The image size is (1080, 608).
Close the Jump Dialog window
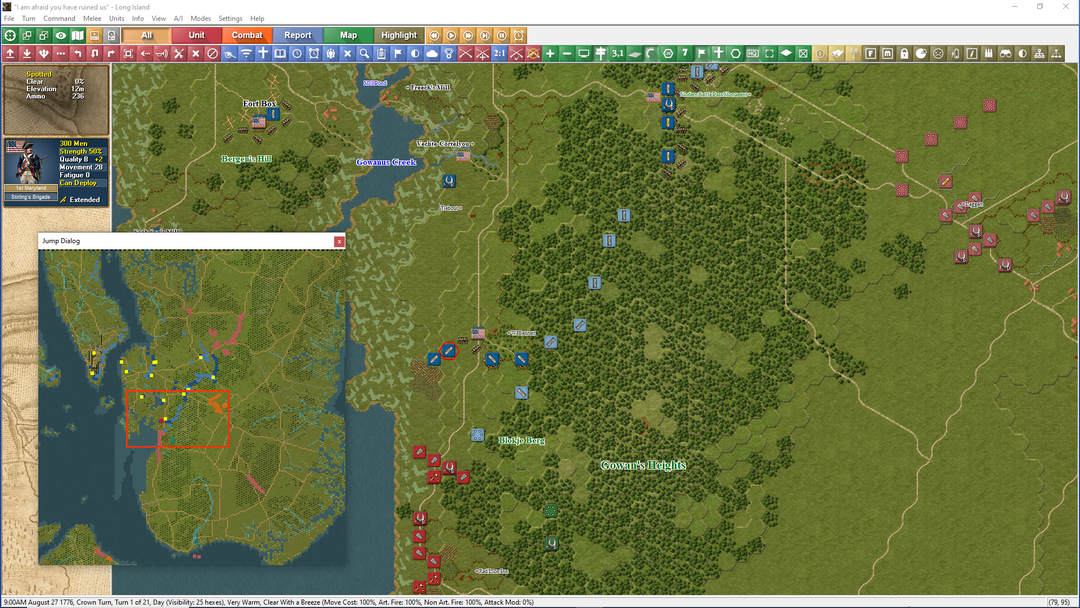[x=339, y=241]
